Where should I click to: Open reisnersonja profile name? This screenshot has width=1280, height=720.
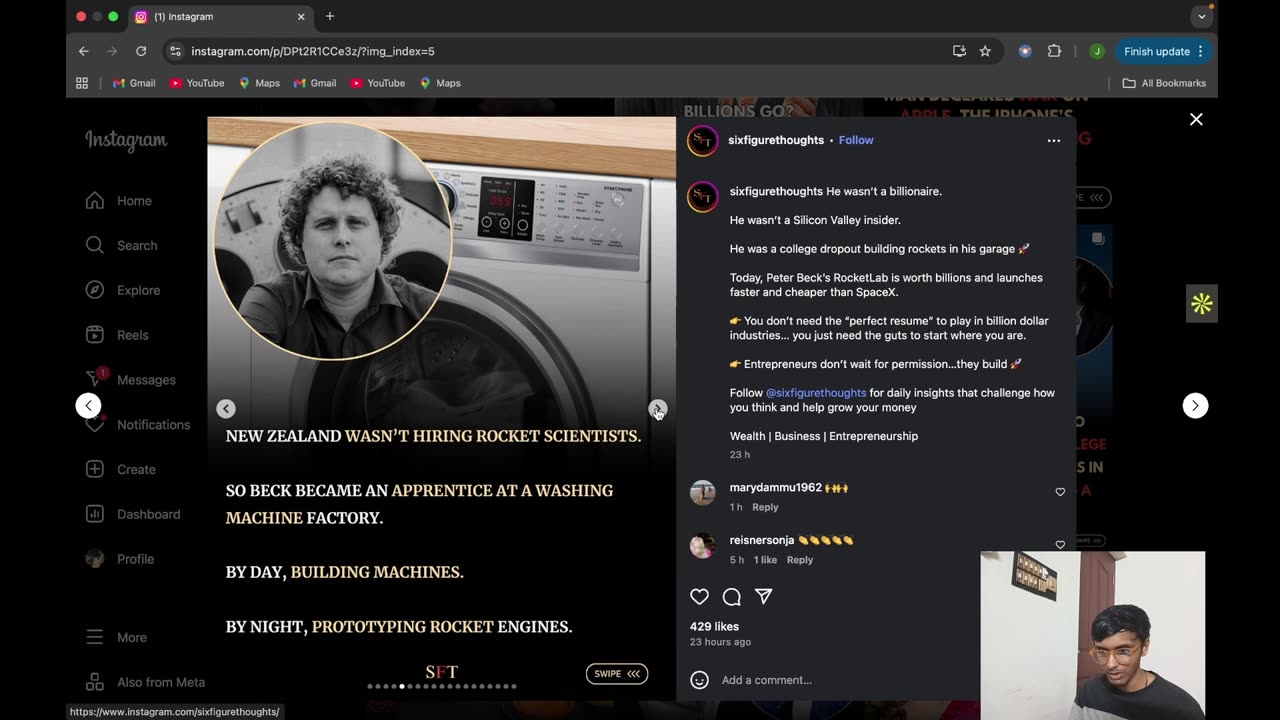pyautogui.click(x=762, y=540)
